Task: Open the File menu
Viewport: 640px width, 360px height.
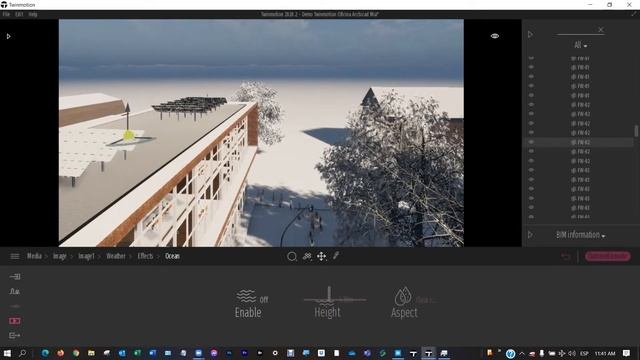Action: pyautogui.click(x=6, y=14)
